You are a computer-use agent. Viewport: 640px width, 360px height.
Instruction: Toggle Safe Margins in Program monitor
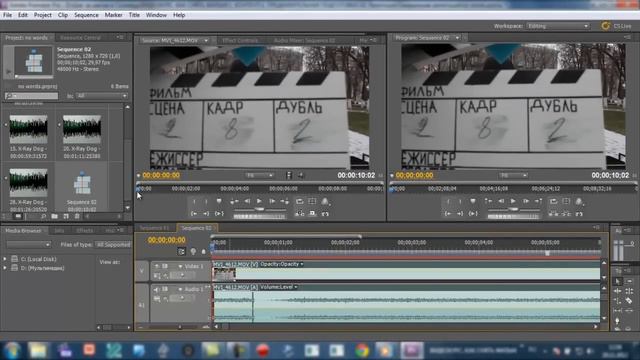click(x=567, y=201)
